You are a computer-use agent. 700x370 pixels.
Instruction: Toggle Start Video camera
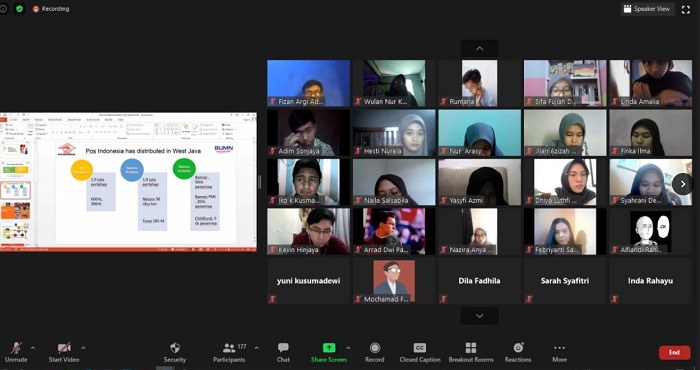[x=64, y=348]
